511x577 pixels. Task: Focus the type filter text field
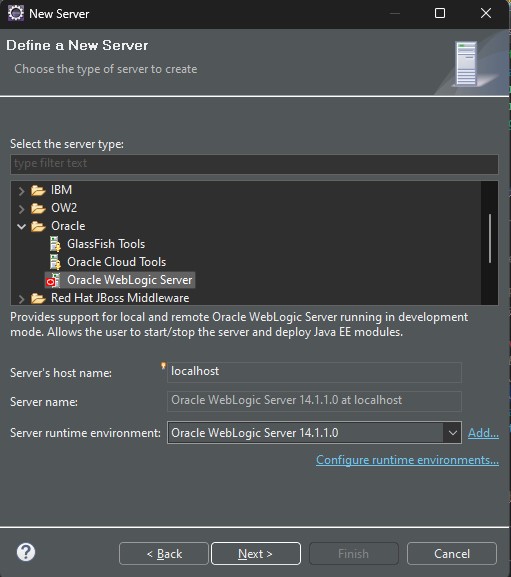pyautogui.click(x=254, y=164)
